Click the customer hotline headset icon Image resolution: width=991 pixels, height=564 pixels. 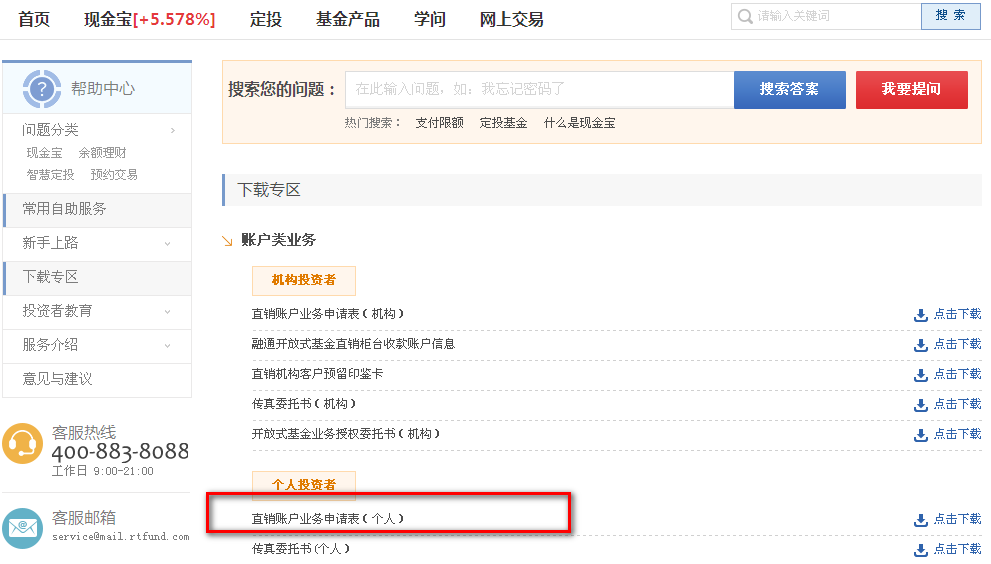pos(23,443)
